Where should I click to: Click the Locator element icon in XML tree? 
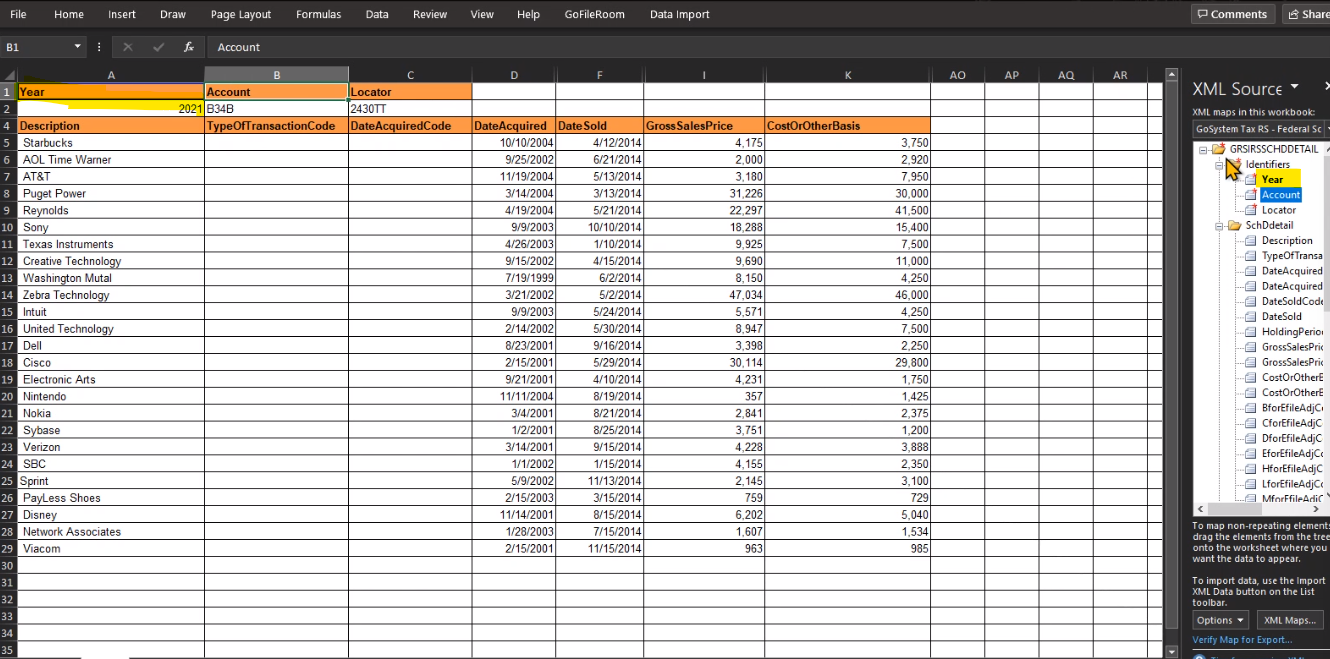(x=1250, y=210)
